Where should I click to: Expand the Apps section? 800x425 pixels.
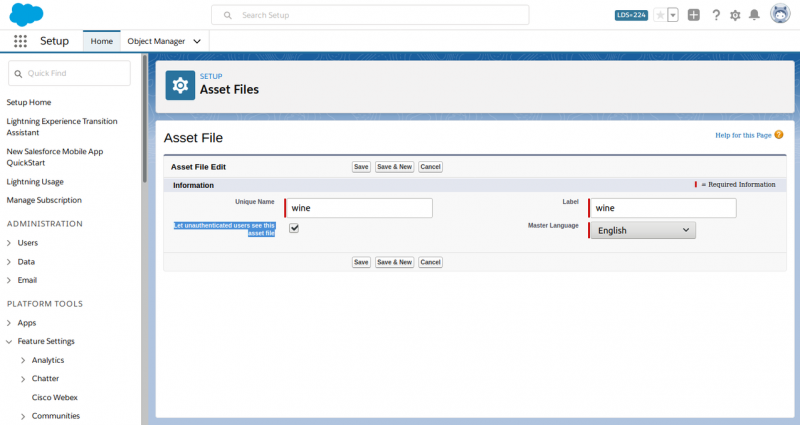pyautogui.click(x=9, y=323)
